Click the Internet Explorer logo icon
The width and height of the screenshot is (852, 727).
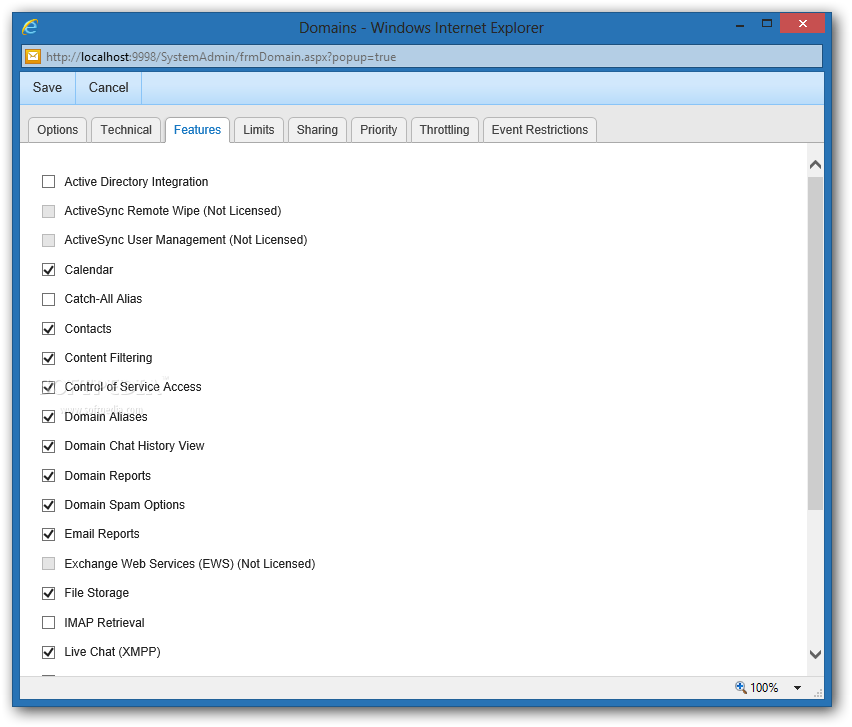[30, 27]
